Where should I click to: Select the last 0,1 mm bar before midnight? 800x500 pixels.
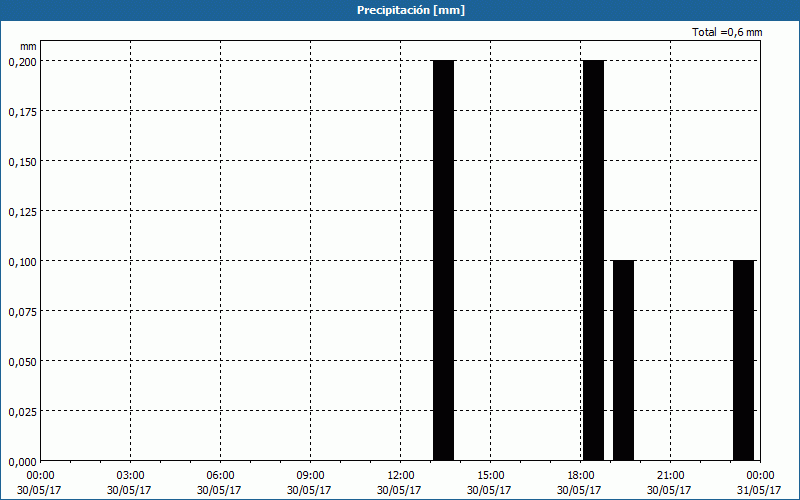click(743, 361)
